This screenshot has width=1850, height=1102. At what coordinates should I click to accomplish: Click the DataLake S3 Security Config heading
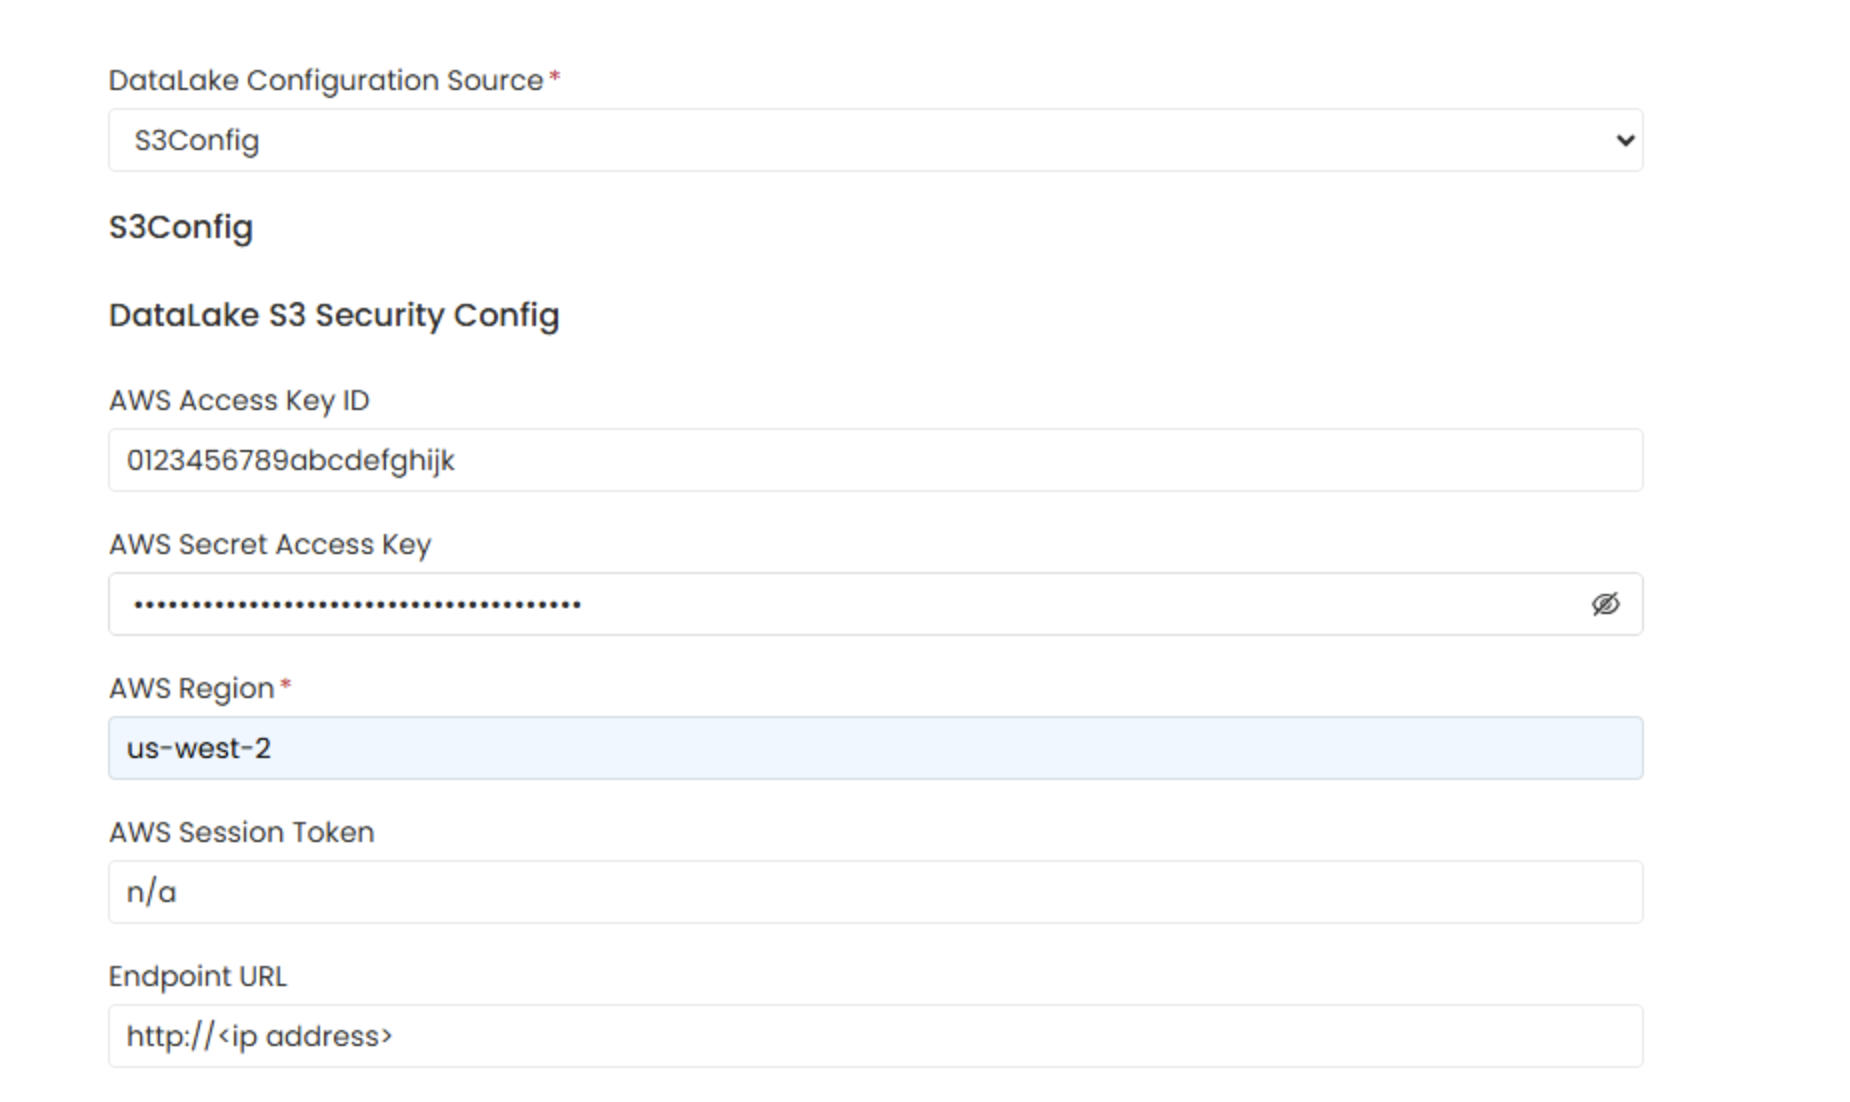pyautogui.click(x=333, y=315)
